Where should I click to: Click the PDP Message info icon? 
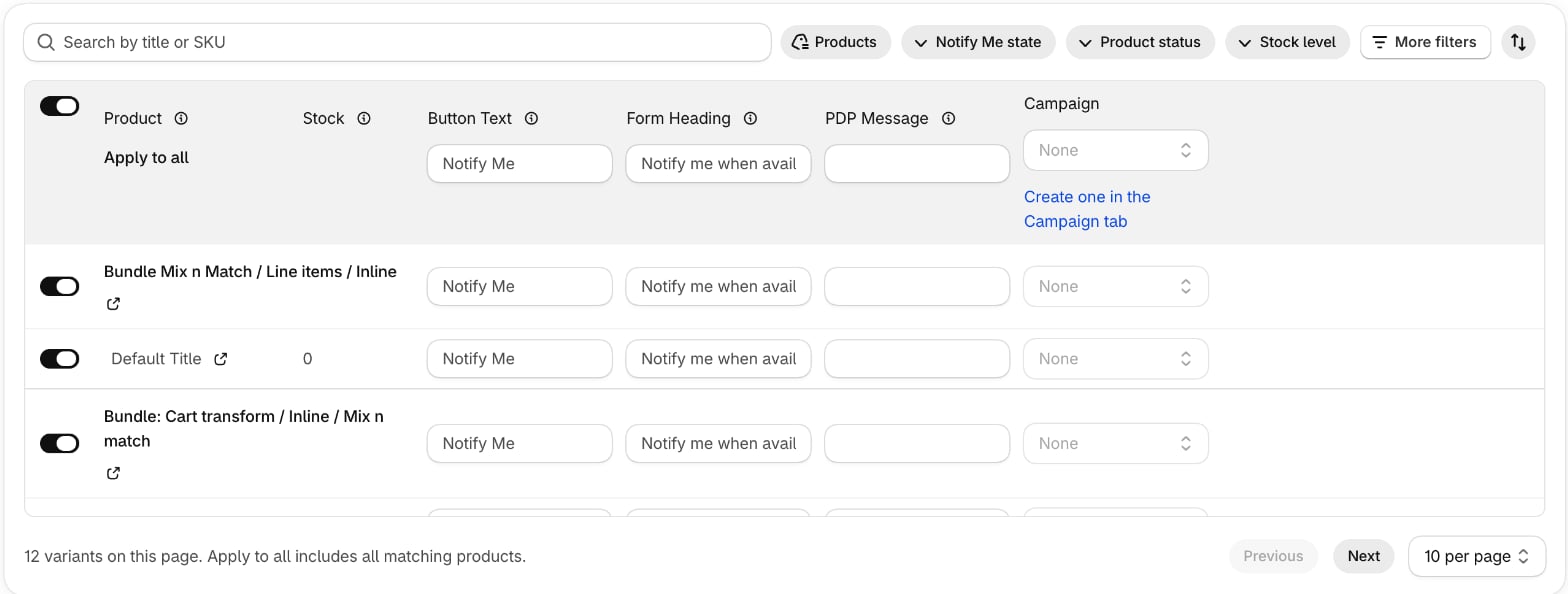coord(948,118)
